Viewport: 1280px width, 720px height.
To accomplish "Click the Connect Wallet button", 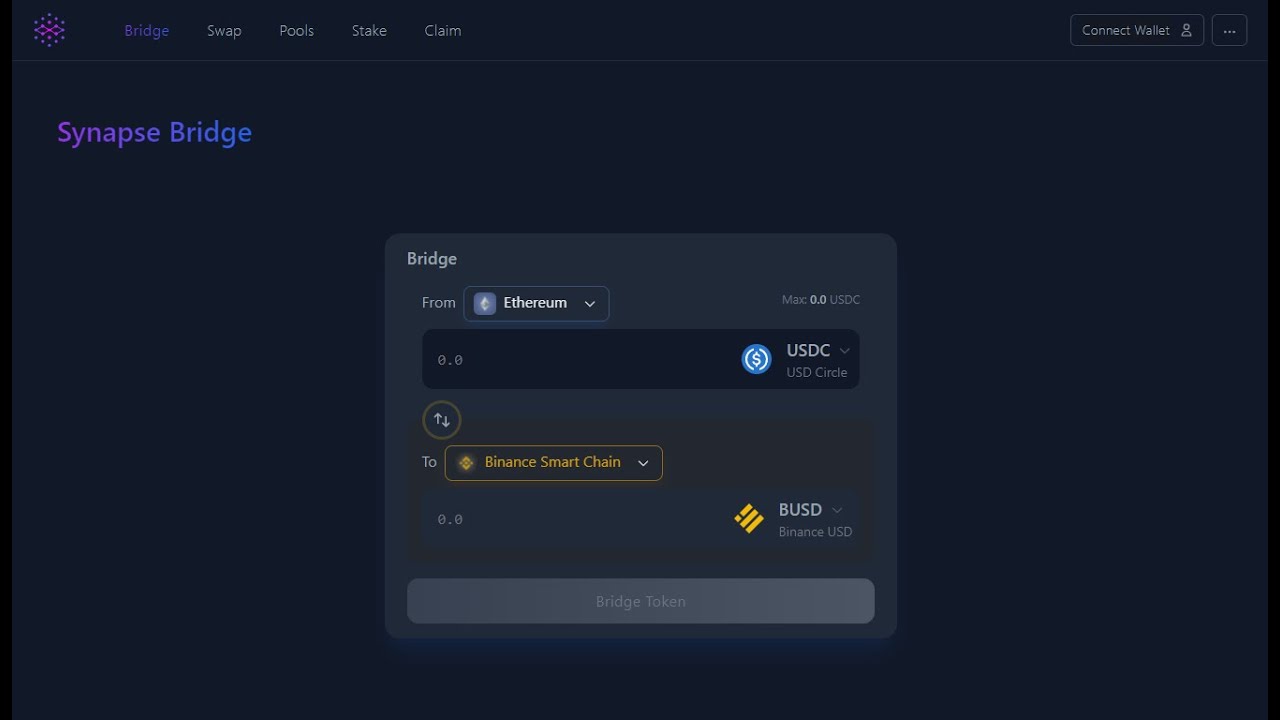I will coord(1137,30).
